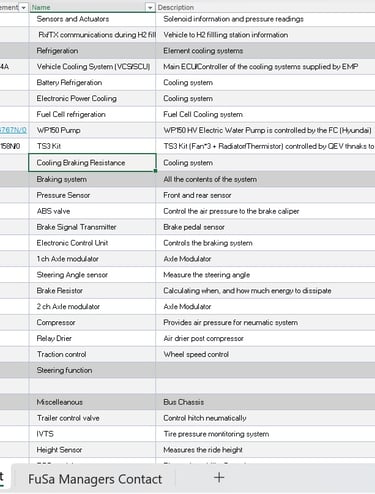Screen dimensions: 375x494
Task: Select the RxTX communications during H2 fill cell
Action: point(92,35)
